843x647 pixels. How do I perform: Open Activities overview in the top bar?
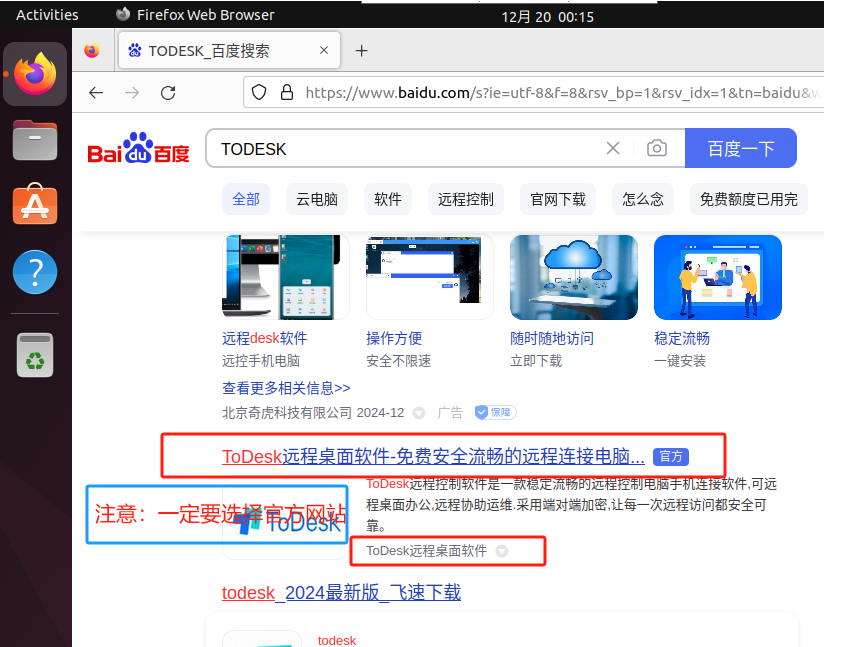[x=47, y=15]
